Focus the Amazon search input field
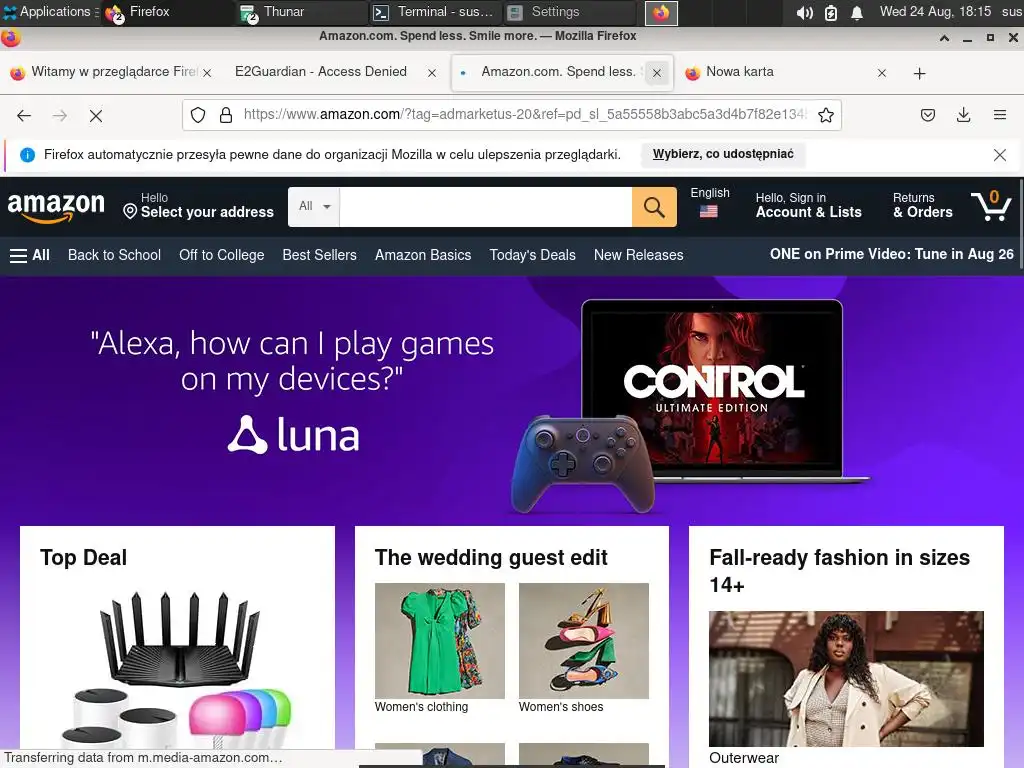1024x768 pixels. pyautogui.click(x=485, y=207)
